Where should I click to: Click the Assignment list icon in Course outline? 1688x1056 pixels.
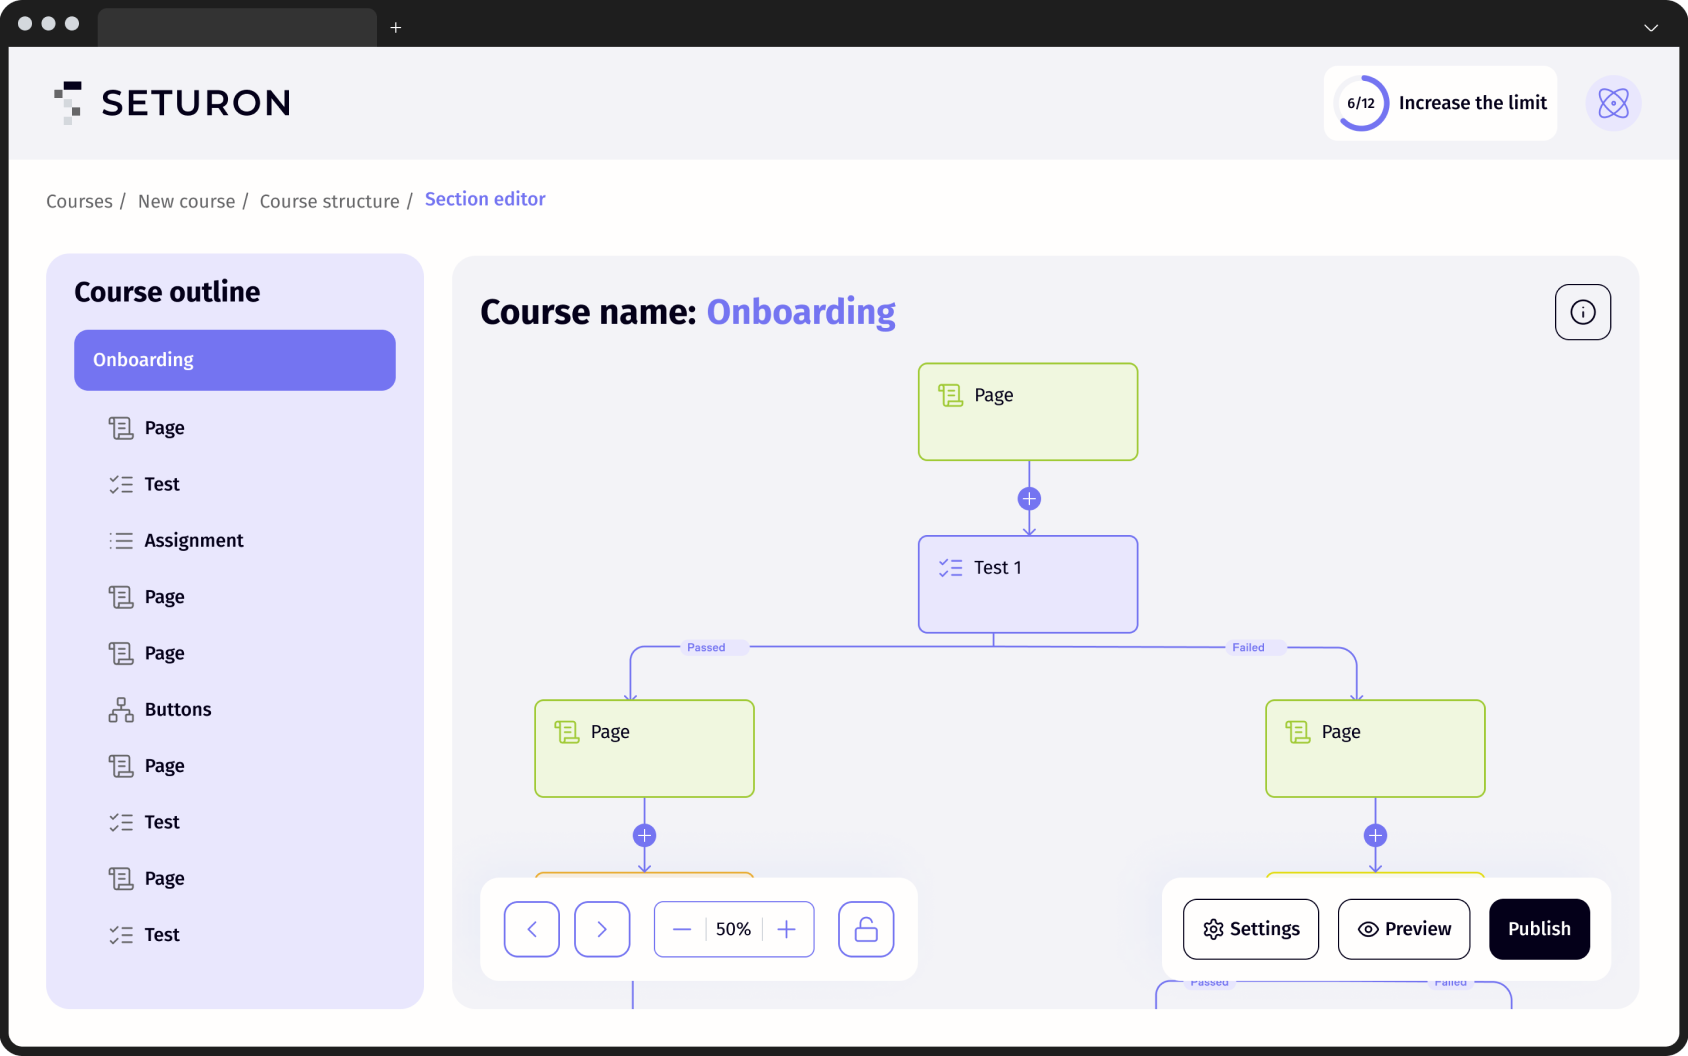coord(120,540)
